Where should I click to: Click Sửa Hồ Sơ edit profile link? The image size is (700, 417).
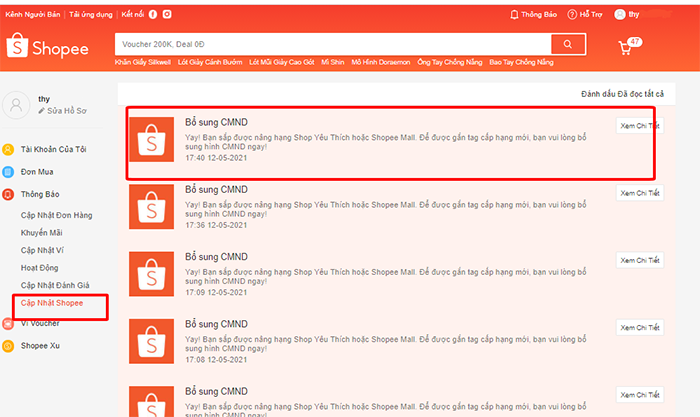click(x=67, y=111)
